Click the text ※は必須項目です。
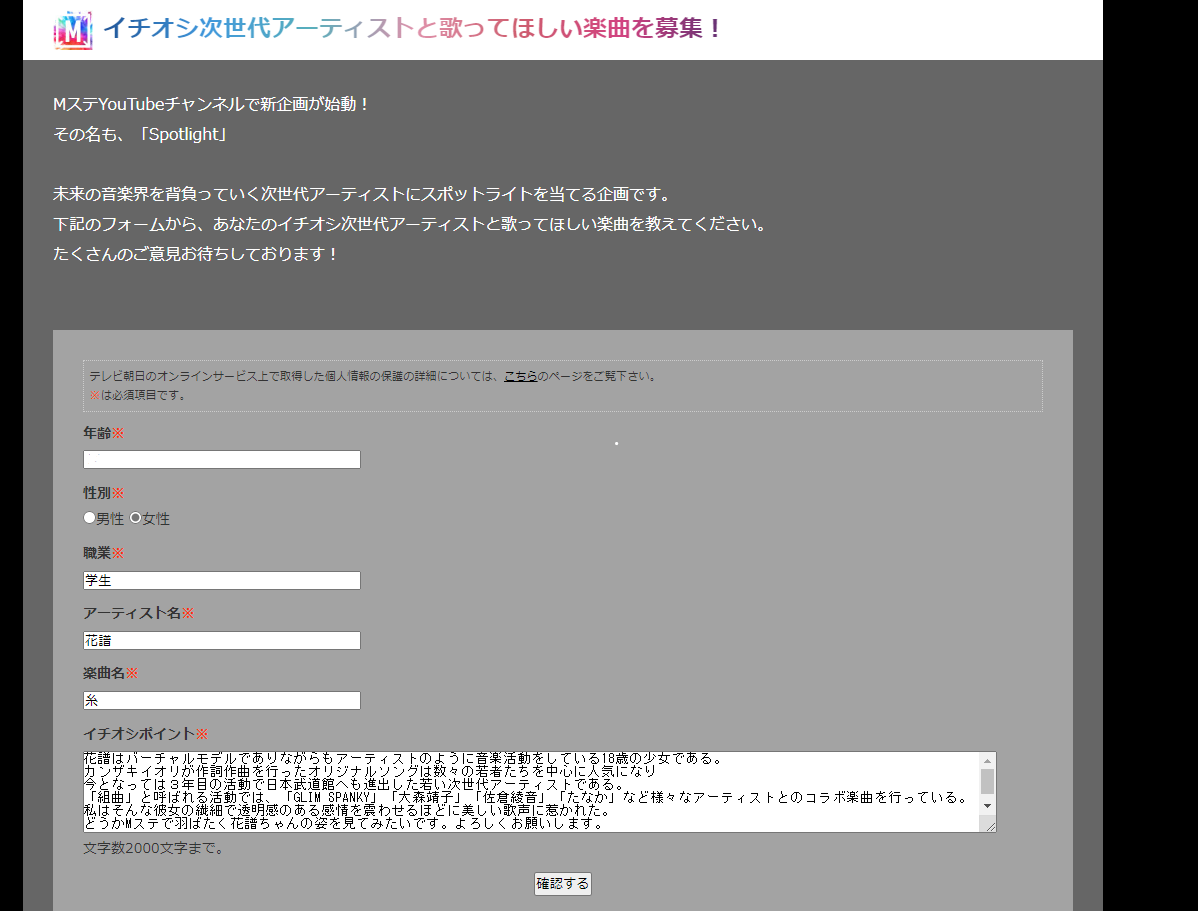This screenshot has width=1198, height=911. [138, 395]
